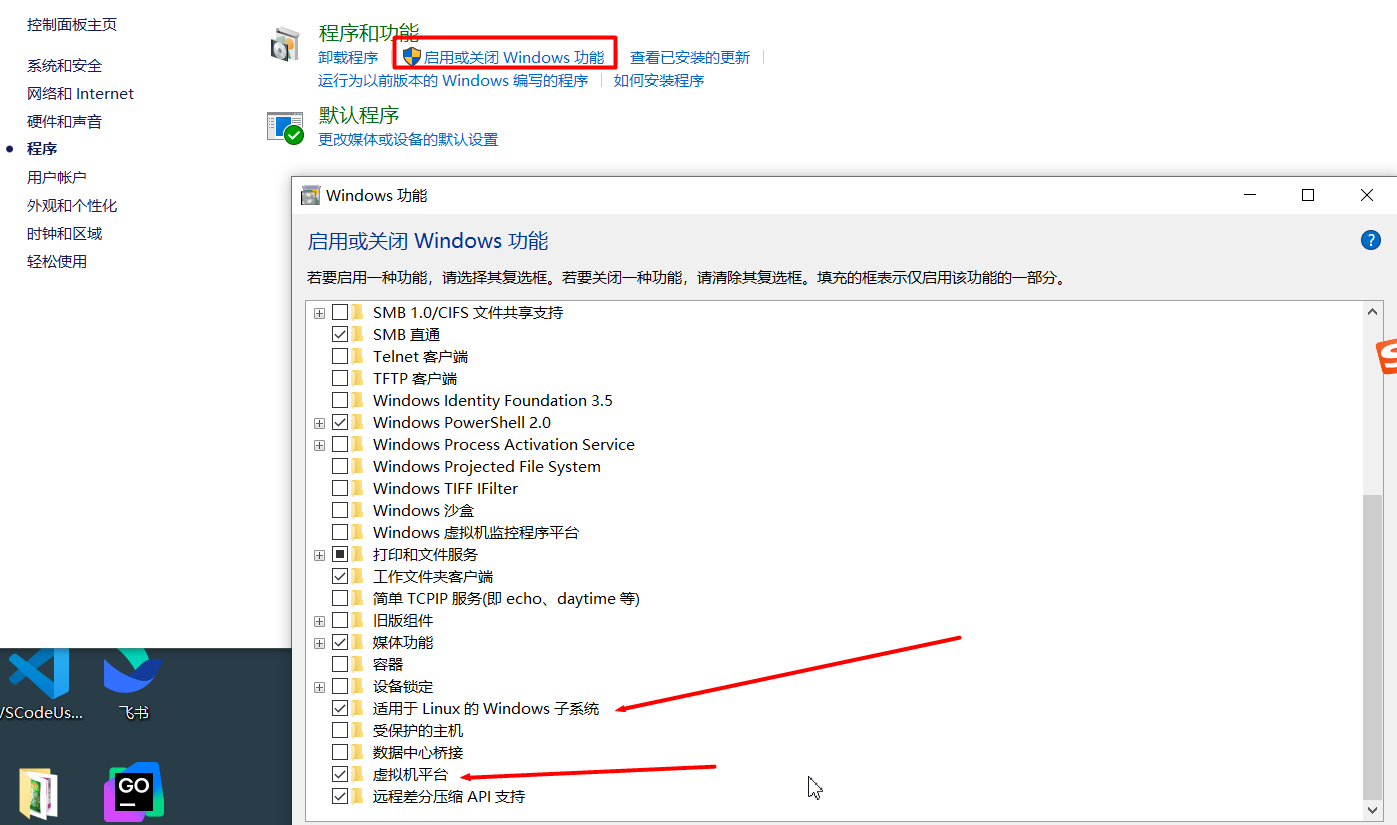Expand the 打印和文件服务 tree node
Screen dimensions: 1397x825
pyautogui.click(x=319, y=555)
